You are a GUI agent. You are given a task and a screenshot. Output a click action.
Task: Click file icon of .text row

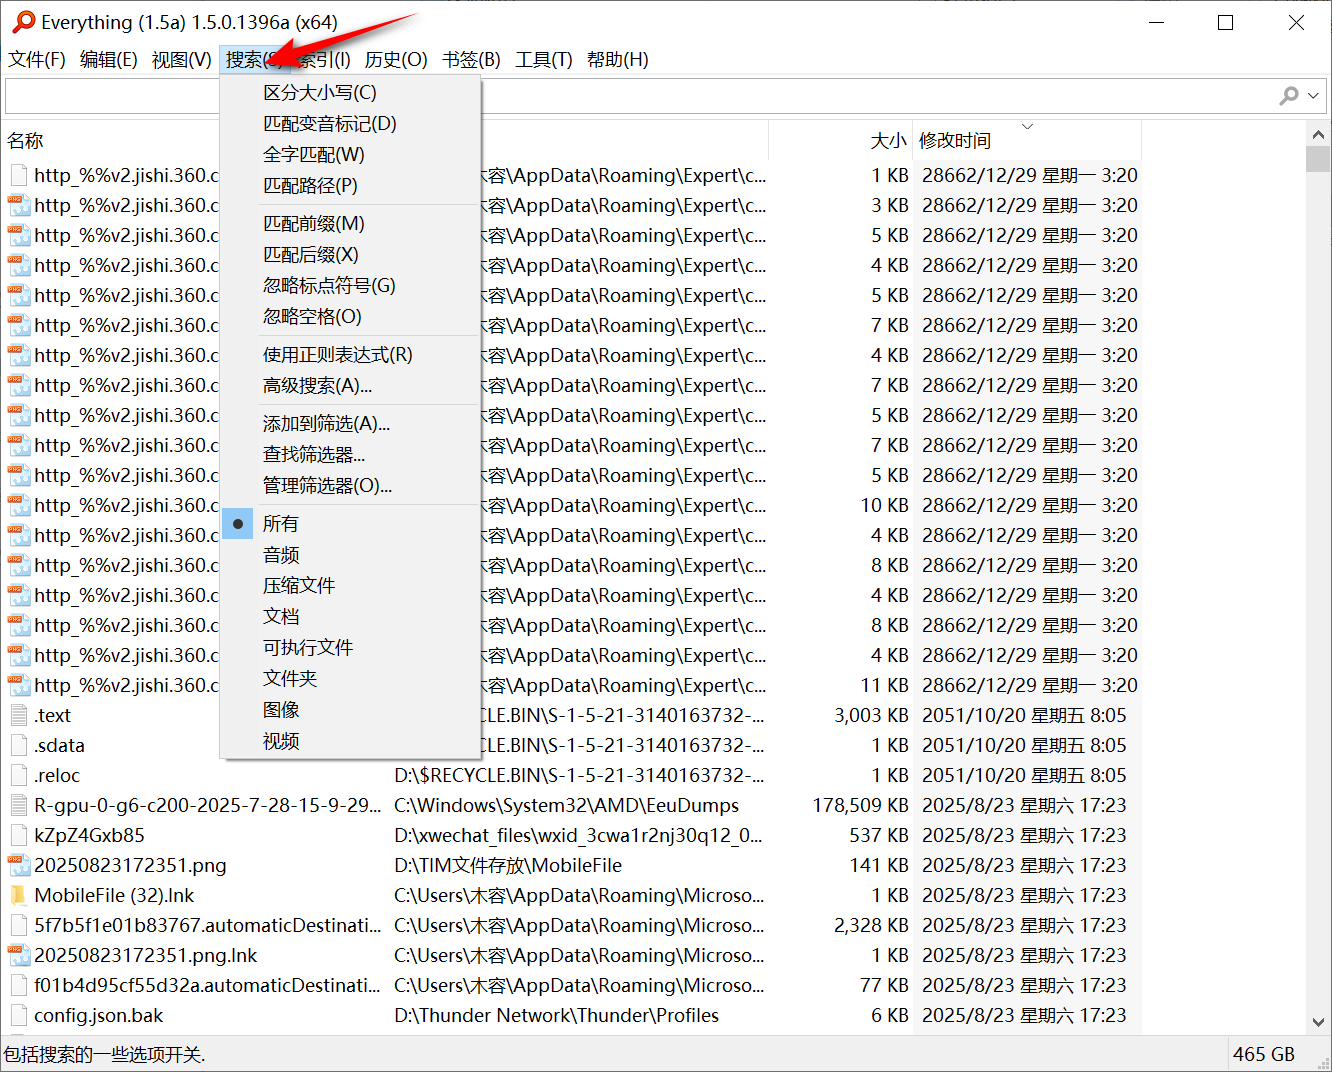[18, 715]
